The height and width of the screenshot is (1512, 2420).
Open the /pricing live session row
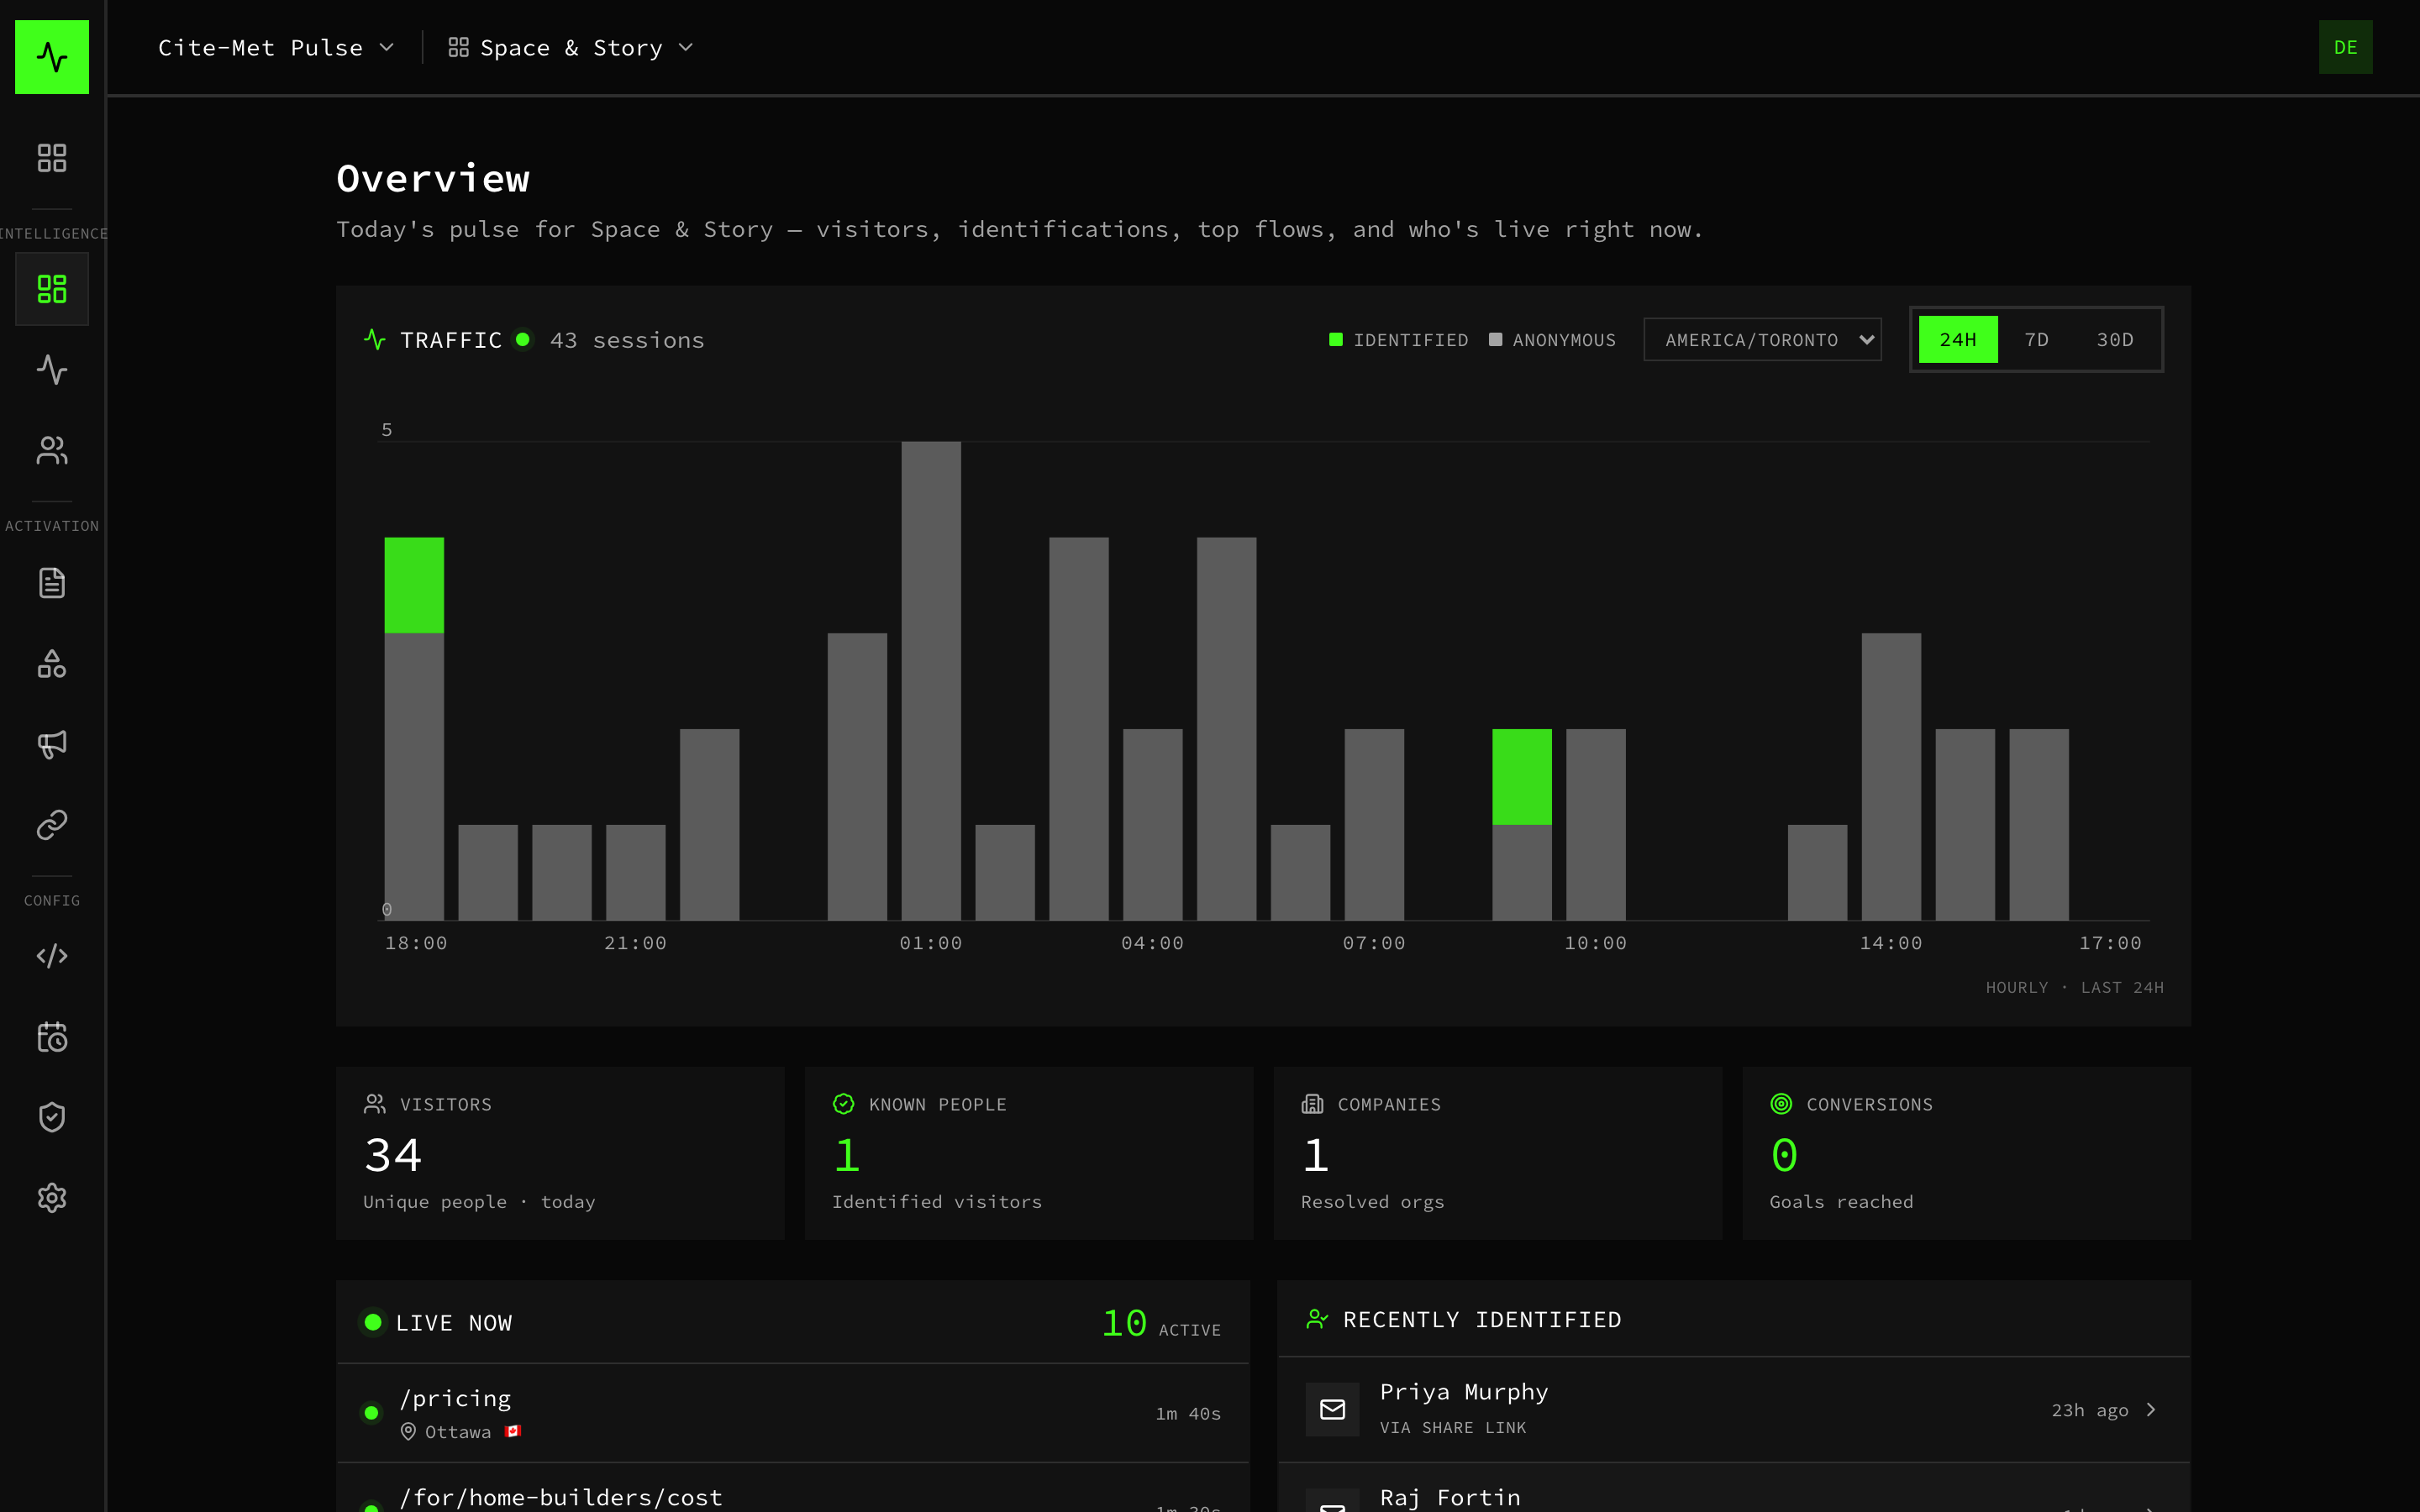pos(793,1413)
